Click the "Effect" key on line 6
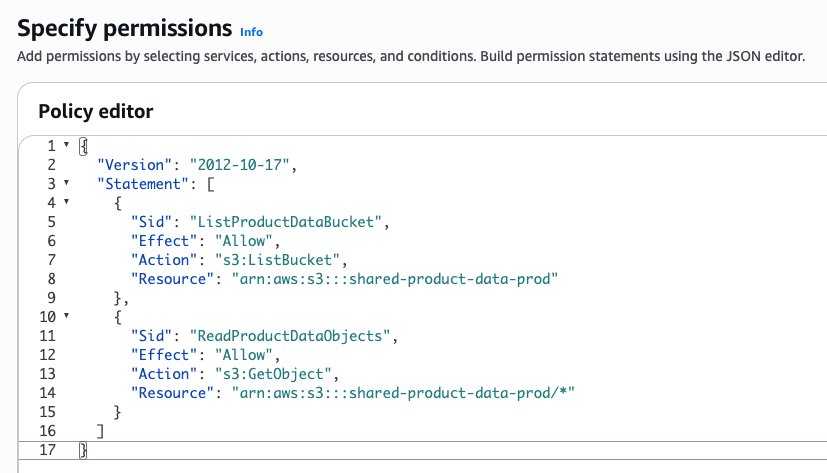Image resolution: width=827 pixels, height=473 pixels. (165, 241)
